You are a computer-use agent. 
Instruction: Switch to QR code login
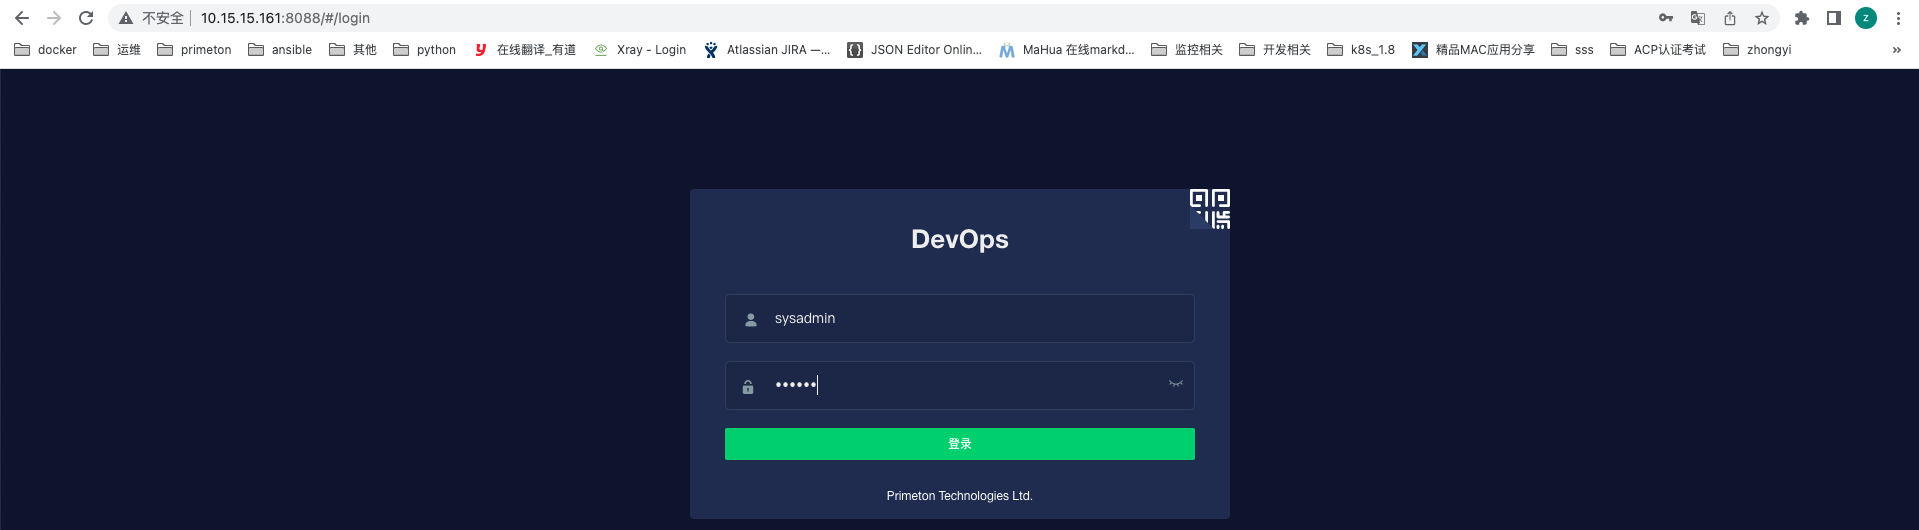click(1210, 209)
